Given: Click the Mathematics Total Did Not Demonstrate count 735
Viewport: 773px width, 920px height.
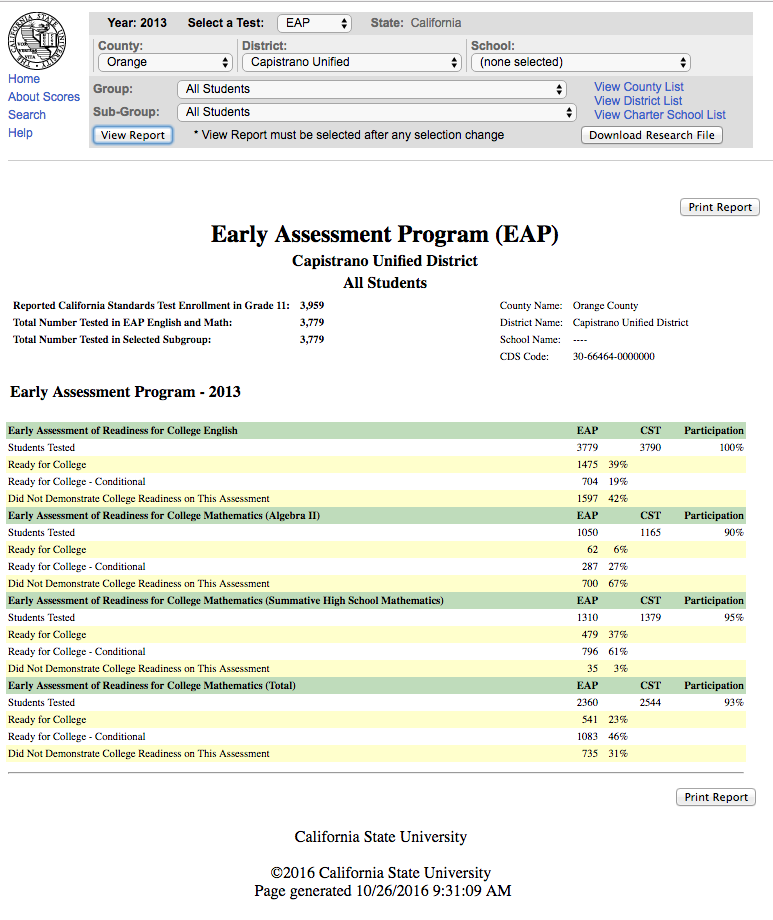Looking at the screenshot, I should point(590,754).
